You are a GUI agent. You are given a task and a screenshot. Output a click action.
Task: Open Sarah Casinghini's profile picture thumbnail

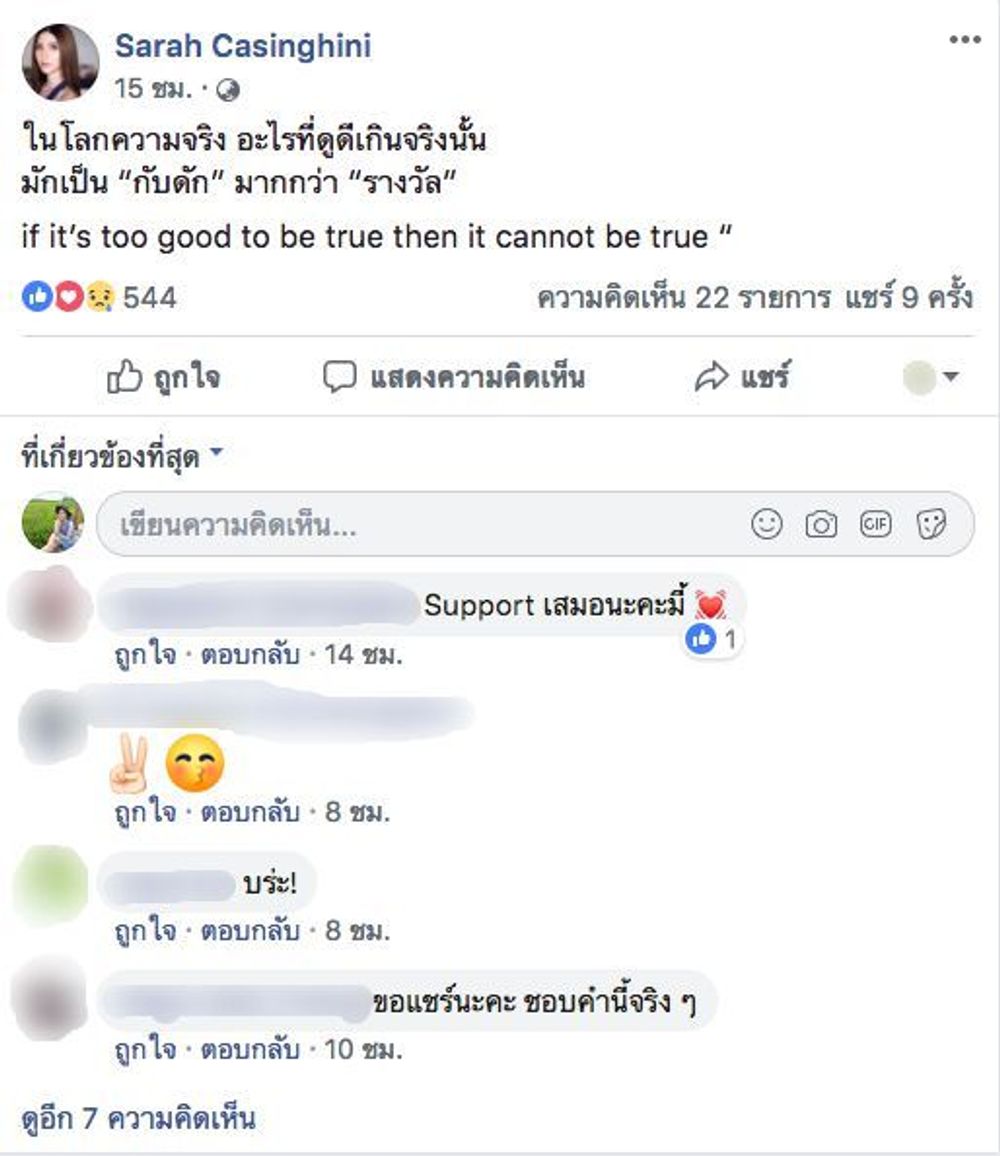(60, 62)
